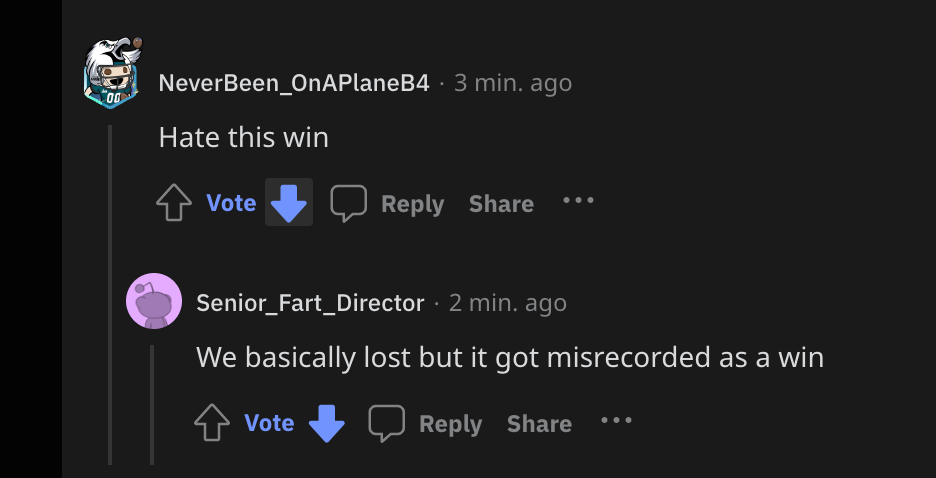Share the "Hate this win" comment

[501, 203]
